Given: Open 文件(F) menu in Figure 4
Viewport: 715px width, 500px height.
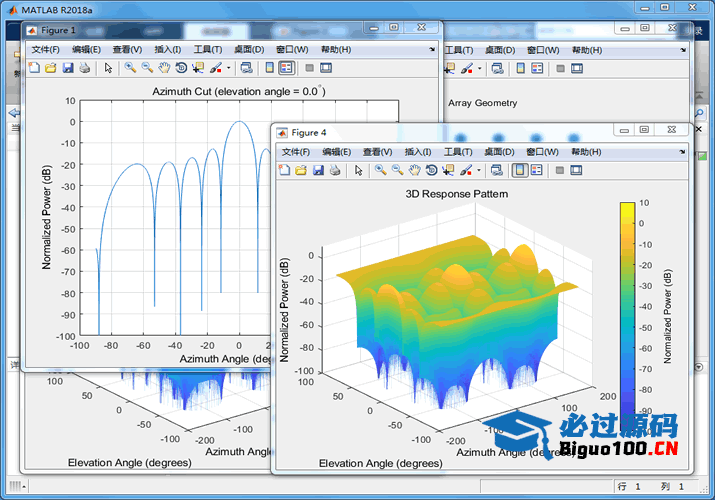Looking at the screenshot, I should pos(296,152).
